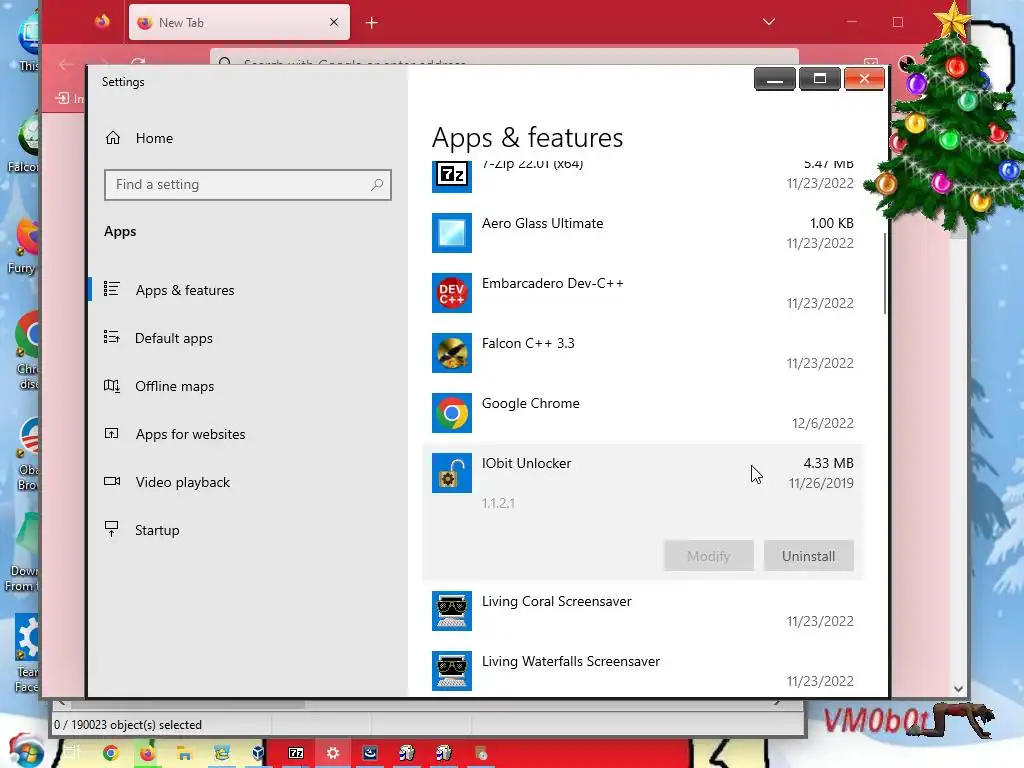The width and height of the screenshot is (1024, 768).
Task: Select the Living Waterfalls Screensaver icon
Action: tap(452, 671)
